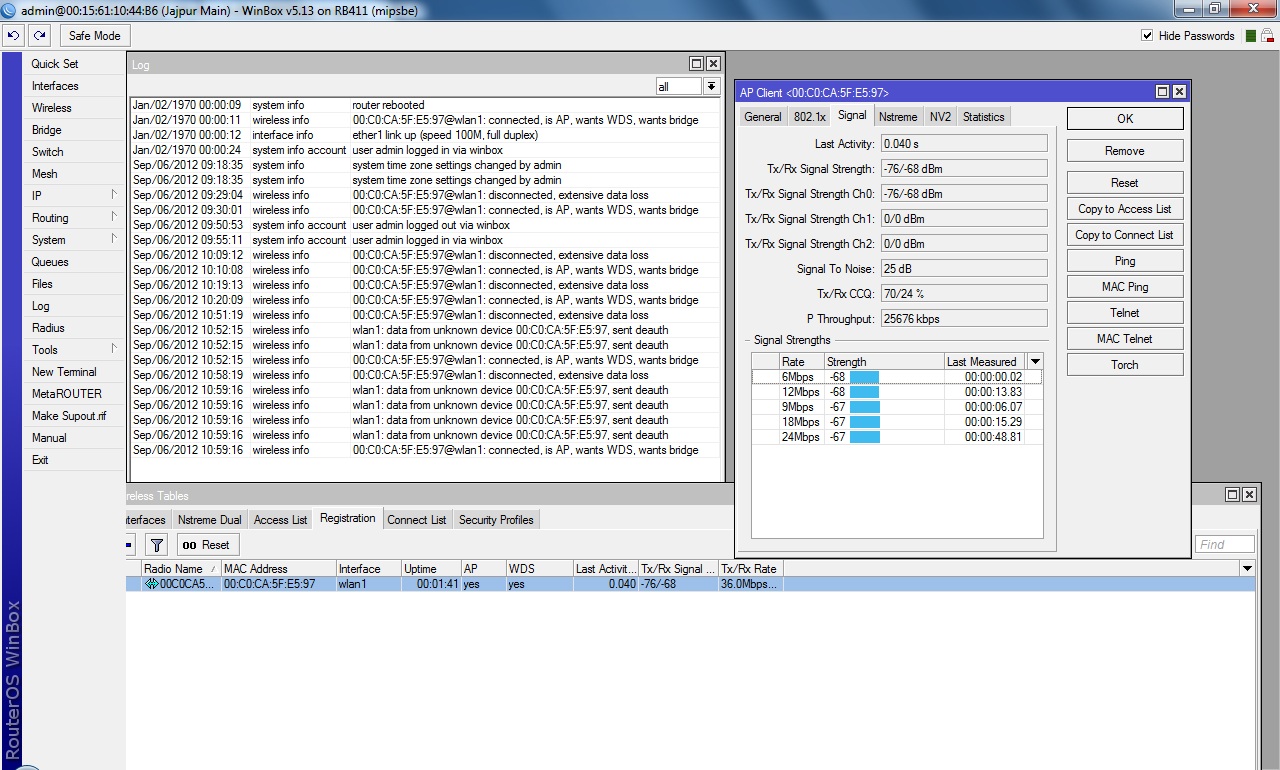Click the Redo arrow in the toolbar

click(39, 35)
